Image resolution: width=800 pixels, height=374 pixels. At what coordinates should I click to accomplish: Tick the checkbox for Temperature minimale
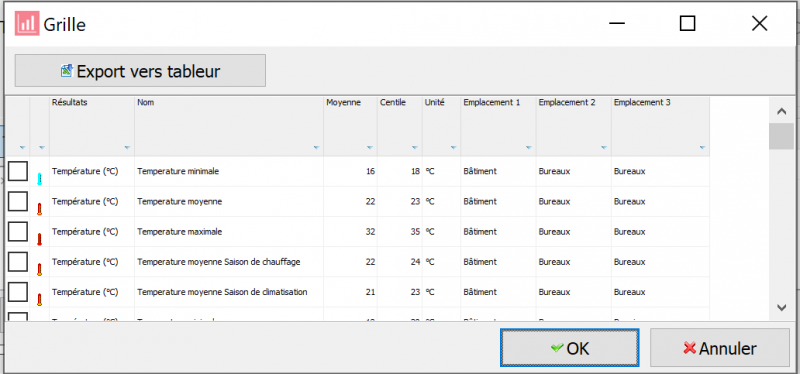click(x=18, y=171)
